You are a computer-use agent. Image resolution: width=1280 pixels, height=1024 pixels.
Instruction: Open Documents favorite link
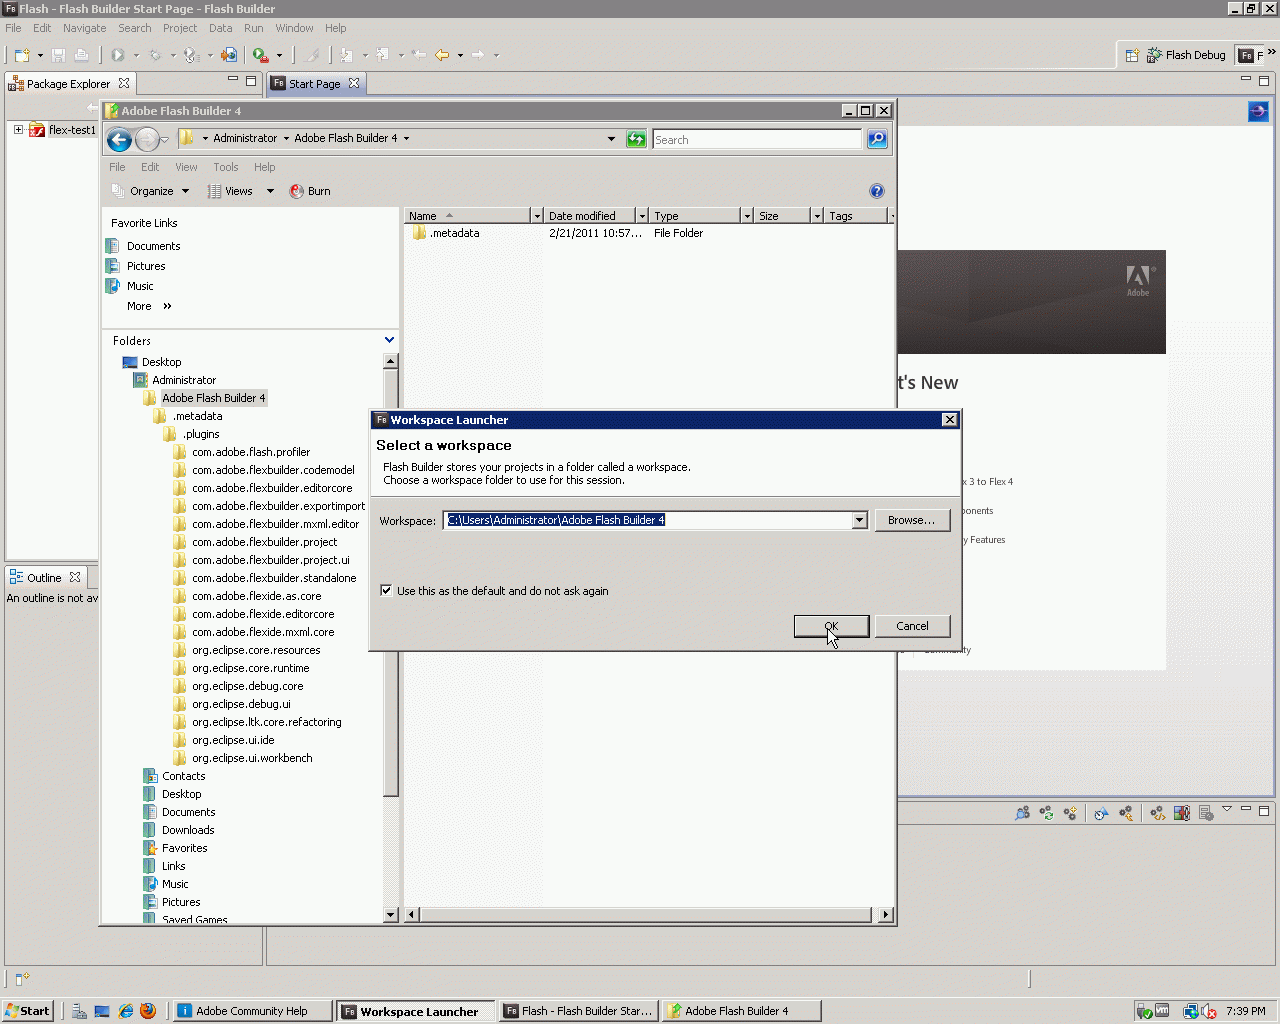coord(153,246)
